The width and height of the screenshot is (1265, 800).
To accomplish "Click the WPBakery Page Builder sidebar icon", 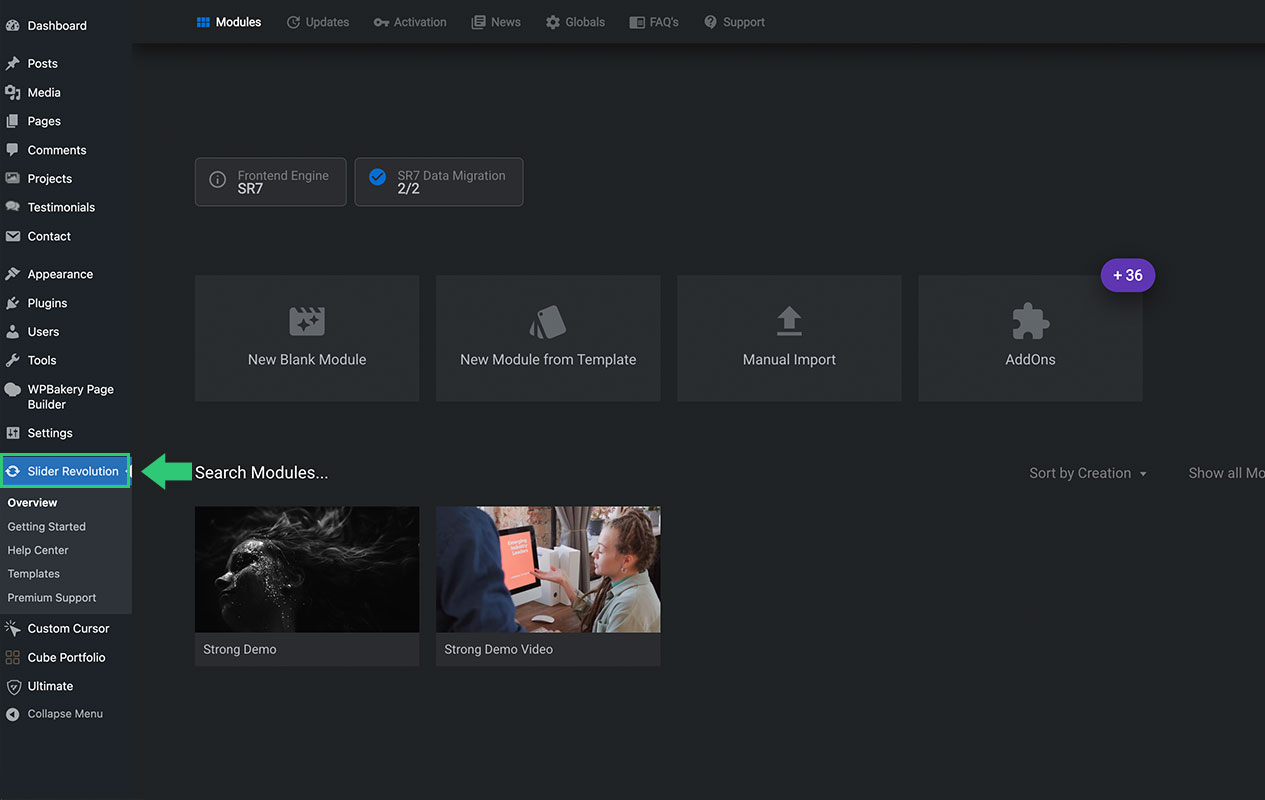I will [x=12, y=390].
